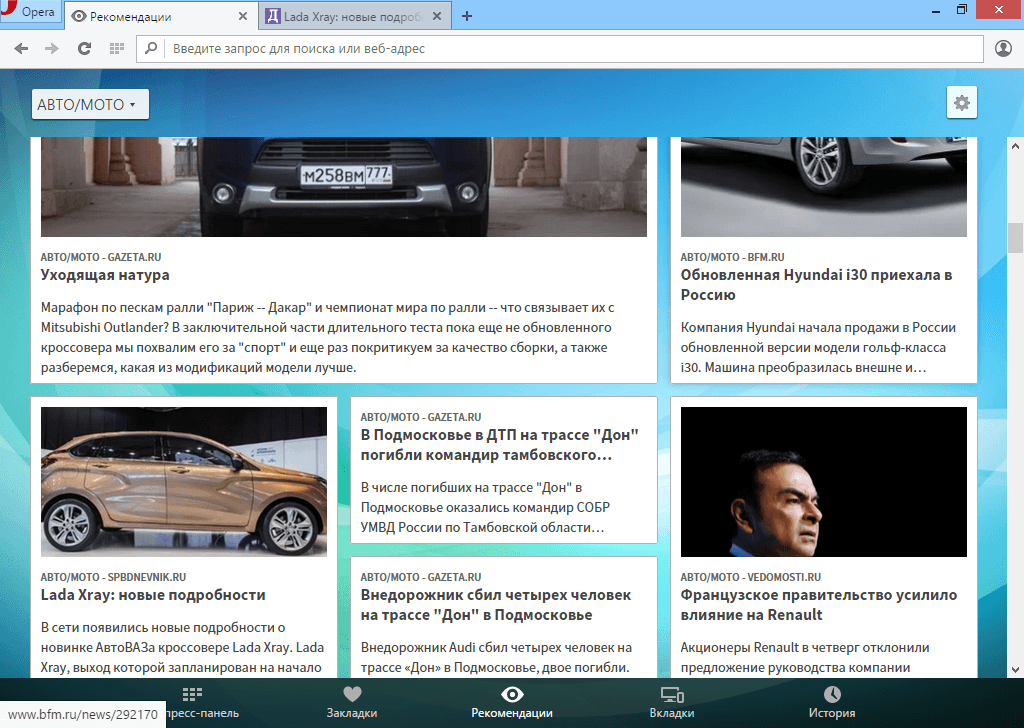1024x728 pixels.
Task: Click the scrollbar up arrow
Action: [1015, 146]
